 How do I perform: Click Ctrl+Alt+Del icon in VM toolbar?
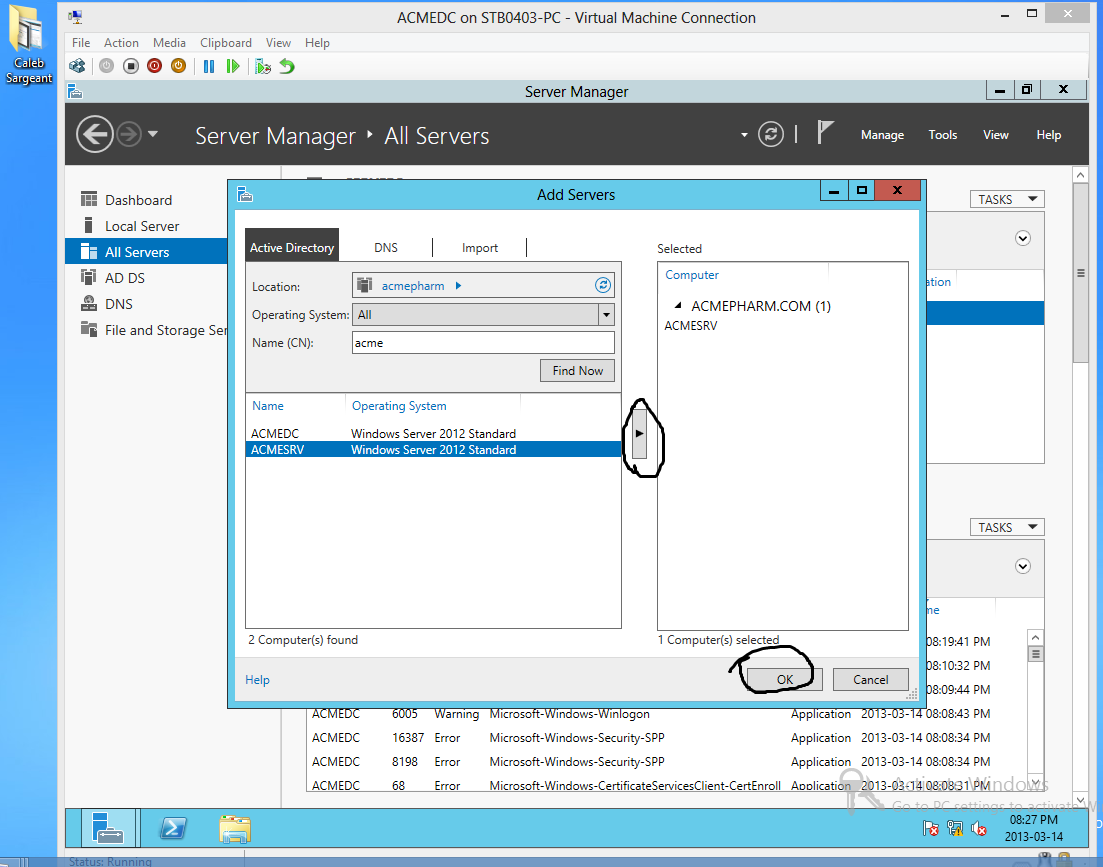point(77,66)
